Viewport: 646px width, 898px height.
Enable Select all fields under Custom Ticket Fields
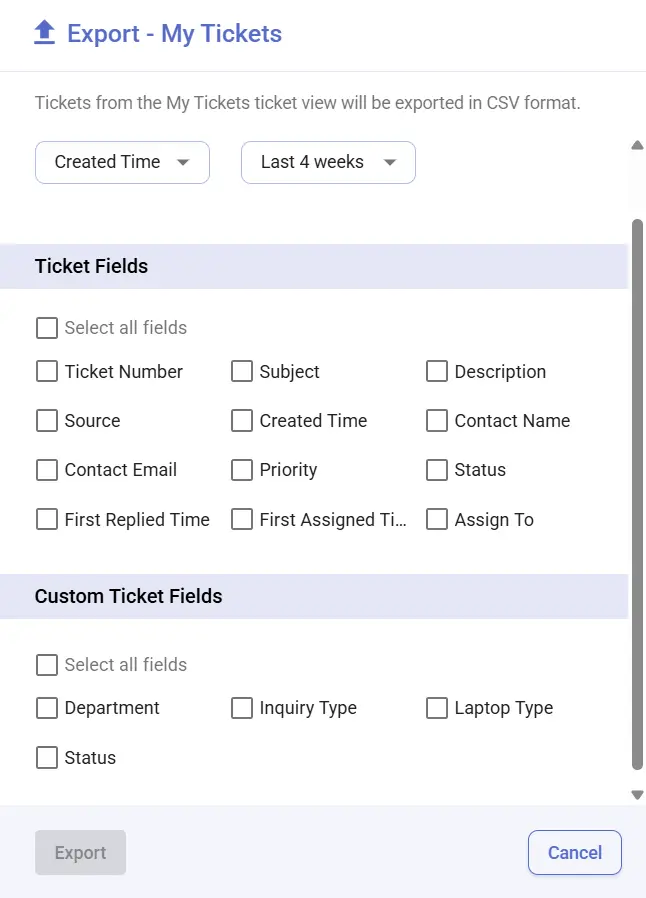tap(46, 664)
